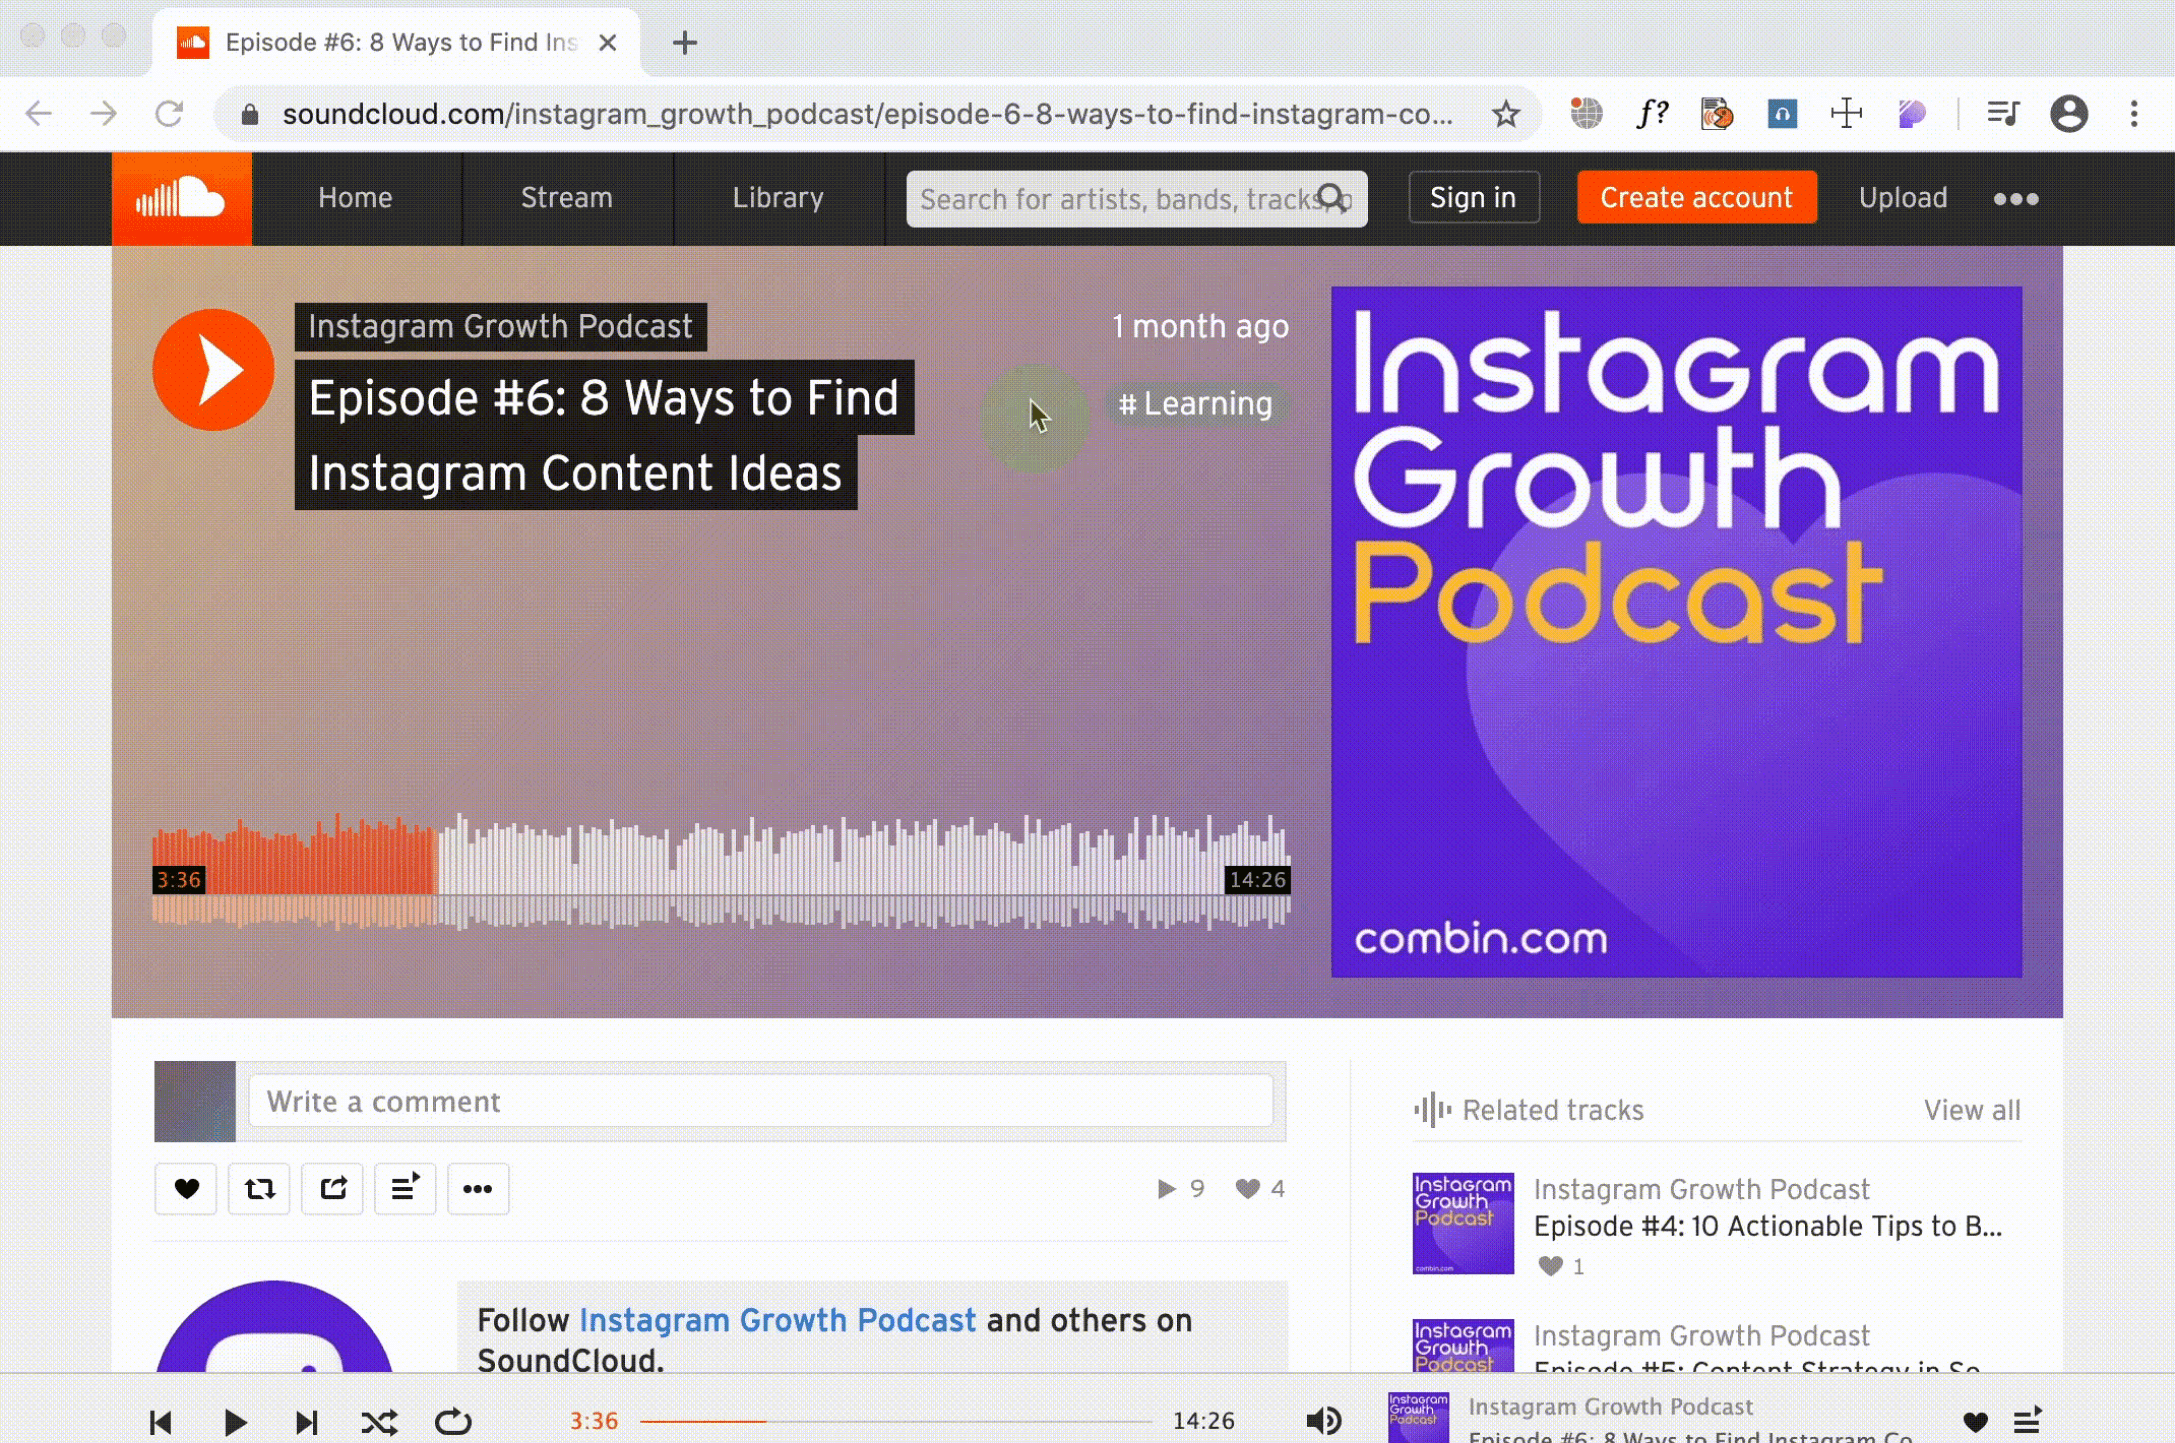Click the more options (...) icon below track
The width and height of the screenshot is (2175, 1443).
pos(480,1189)
